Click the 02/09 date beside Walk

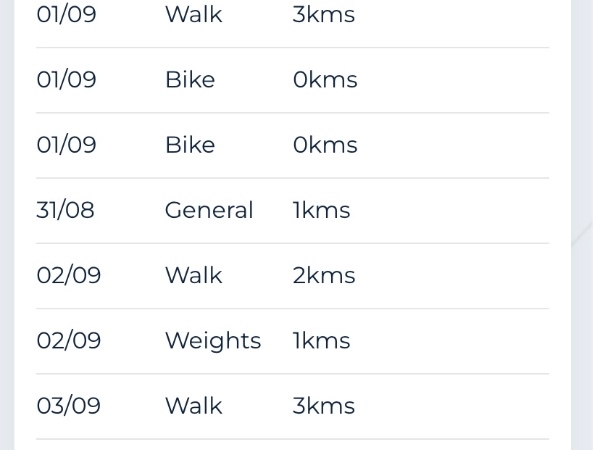pyautogui.click(x=69, y=276)
